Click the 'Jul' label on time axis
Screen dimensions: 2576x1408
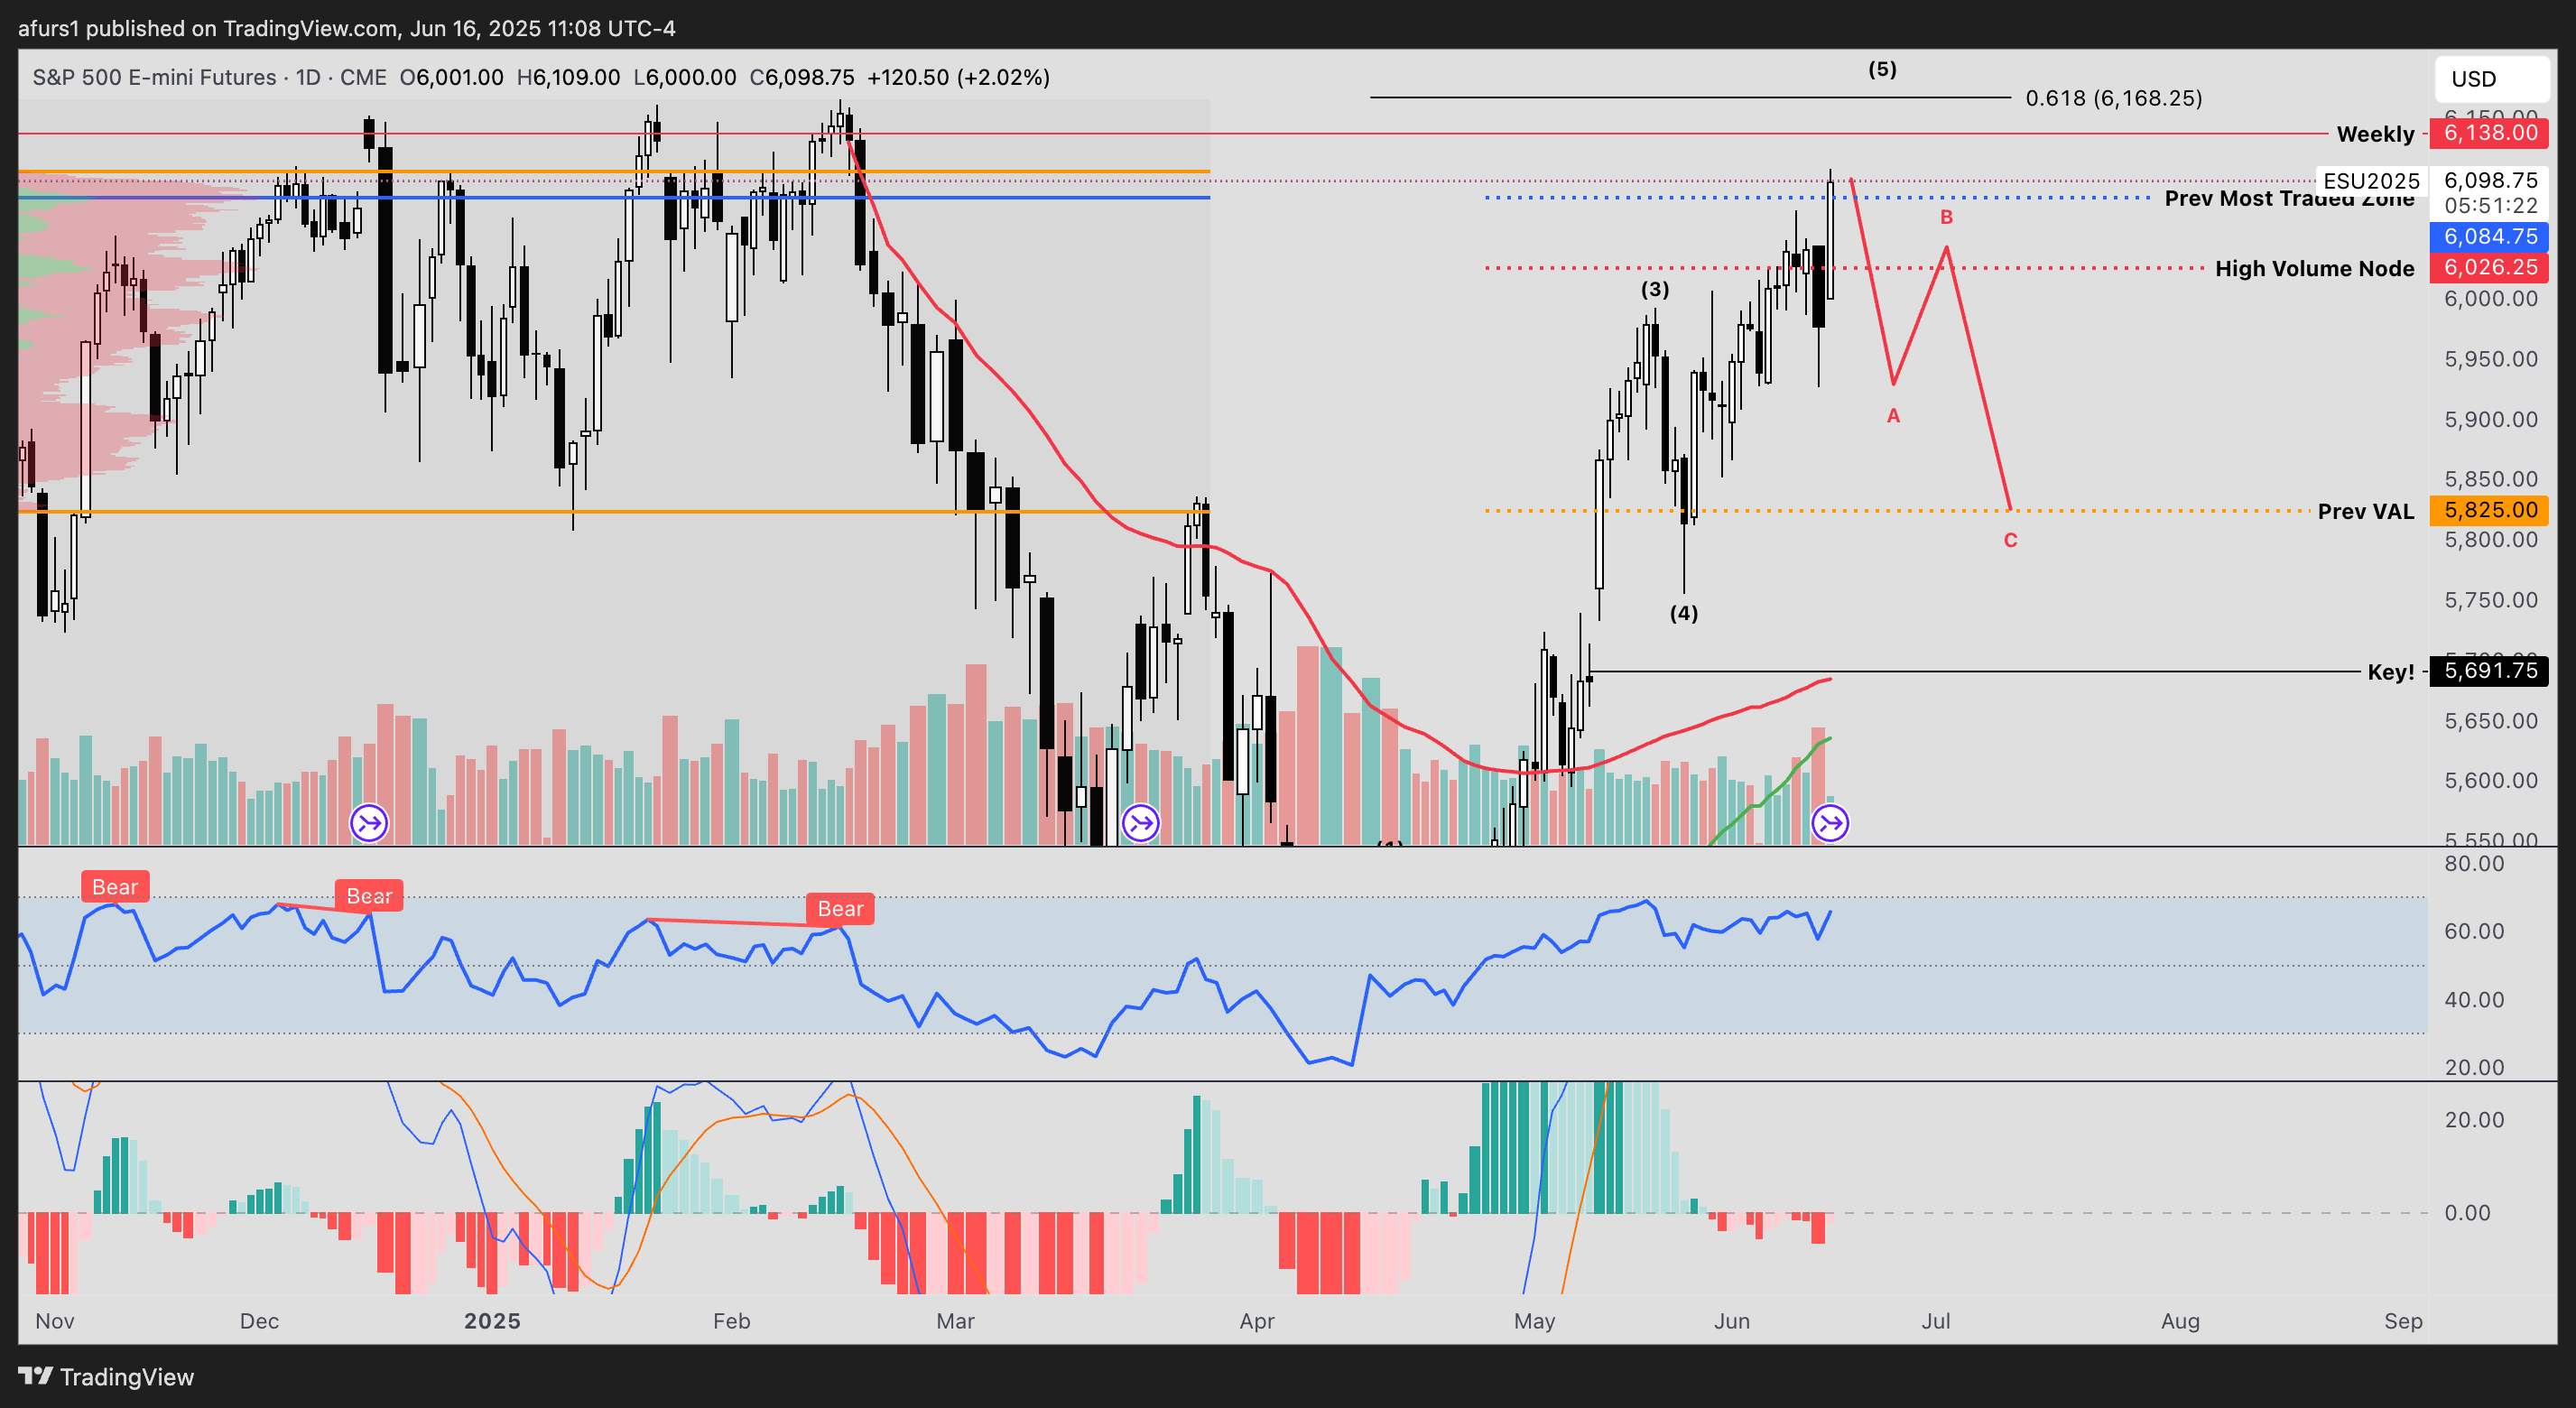[x=1936, y=1321]
